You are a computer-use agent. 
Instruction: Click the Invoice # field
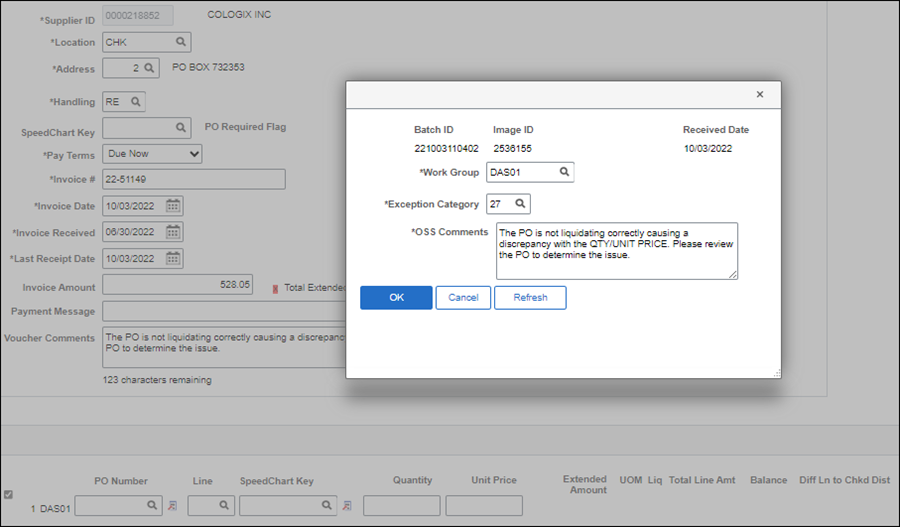click(194, 179)
